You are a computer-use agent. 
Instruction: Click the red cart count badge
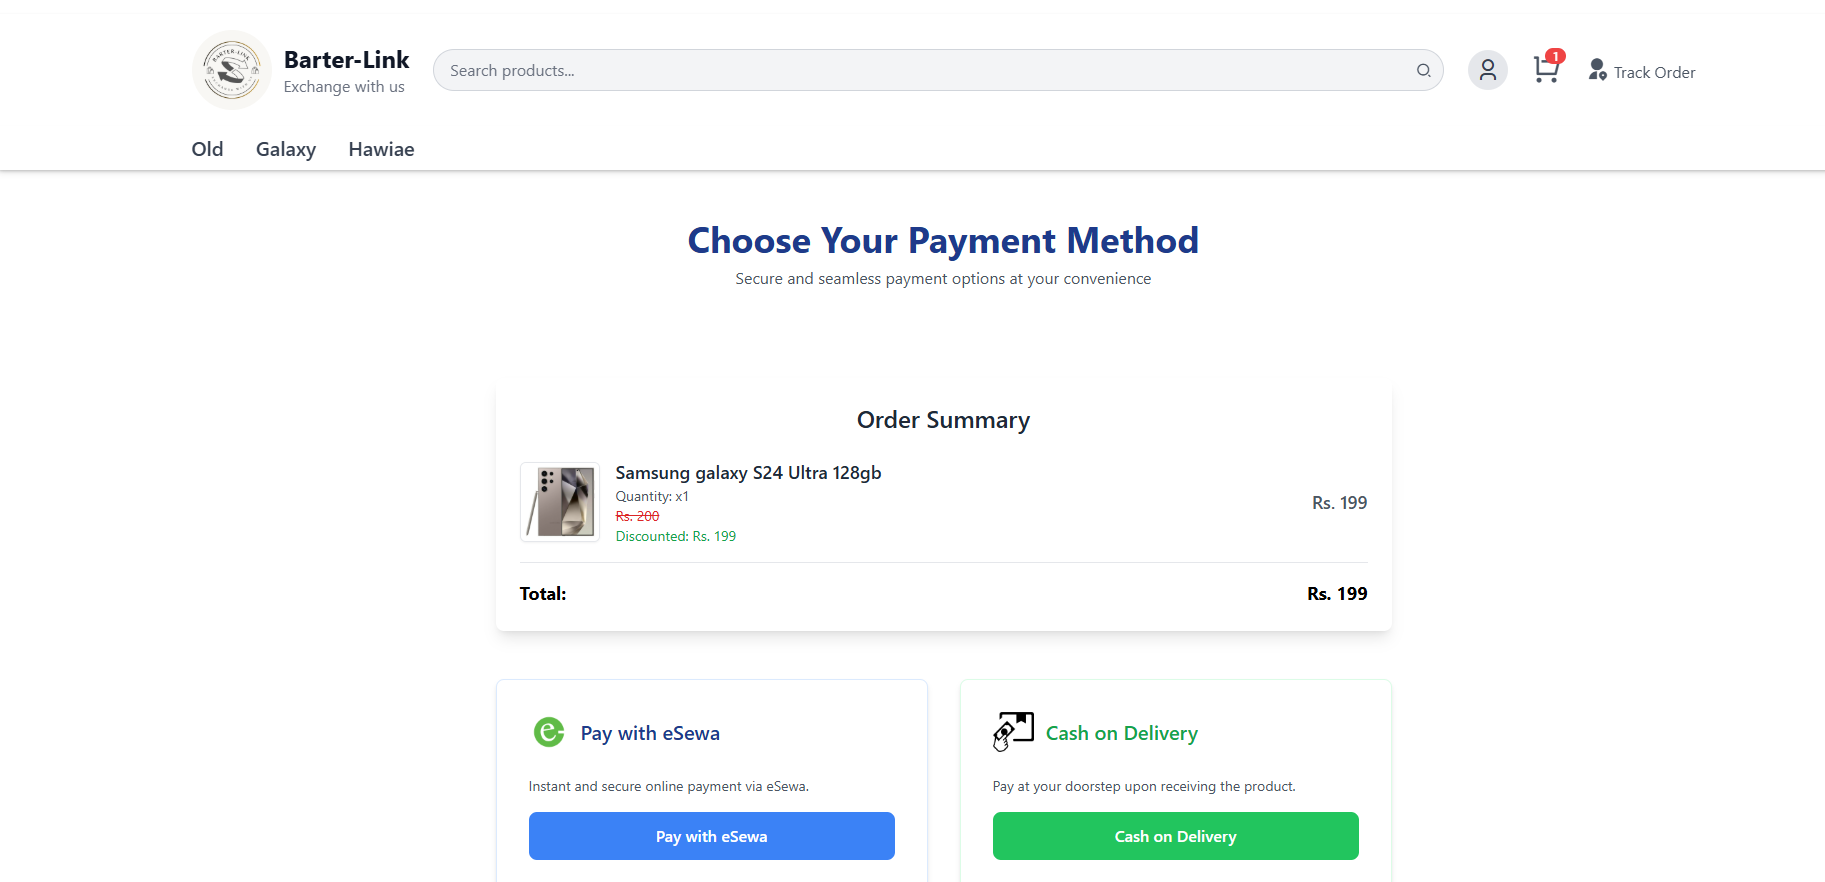pos(1555,56)
